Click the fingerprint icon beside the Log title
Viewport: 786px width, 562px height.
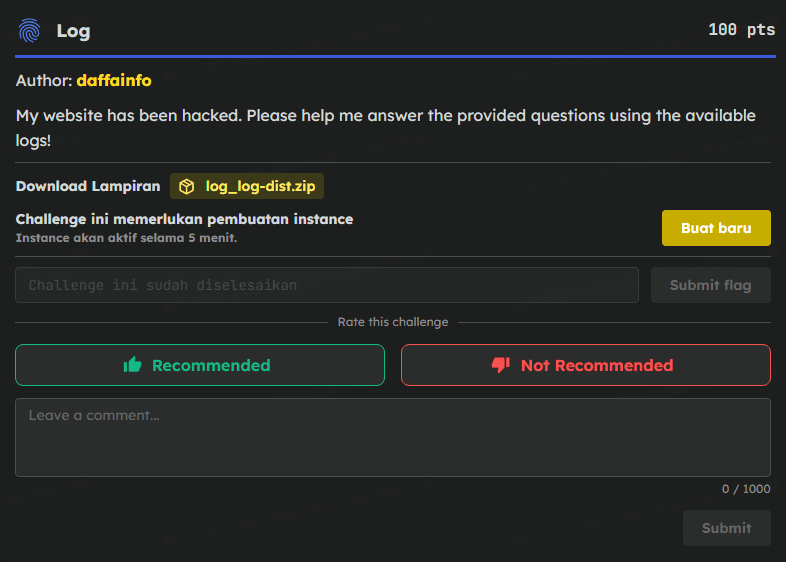[30, 30]
